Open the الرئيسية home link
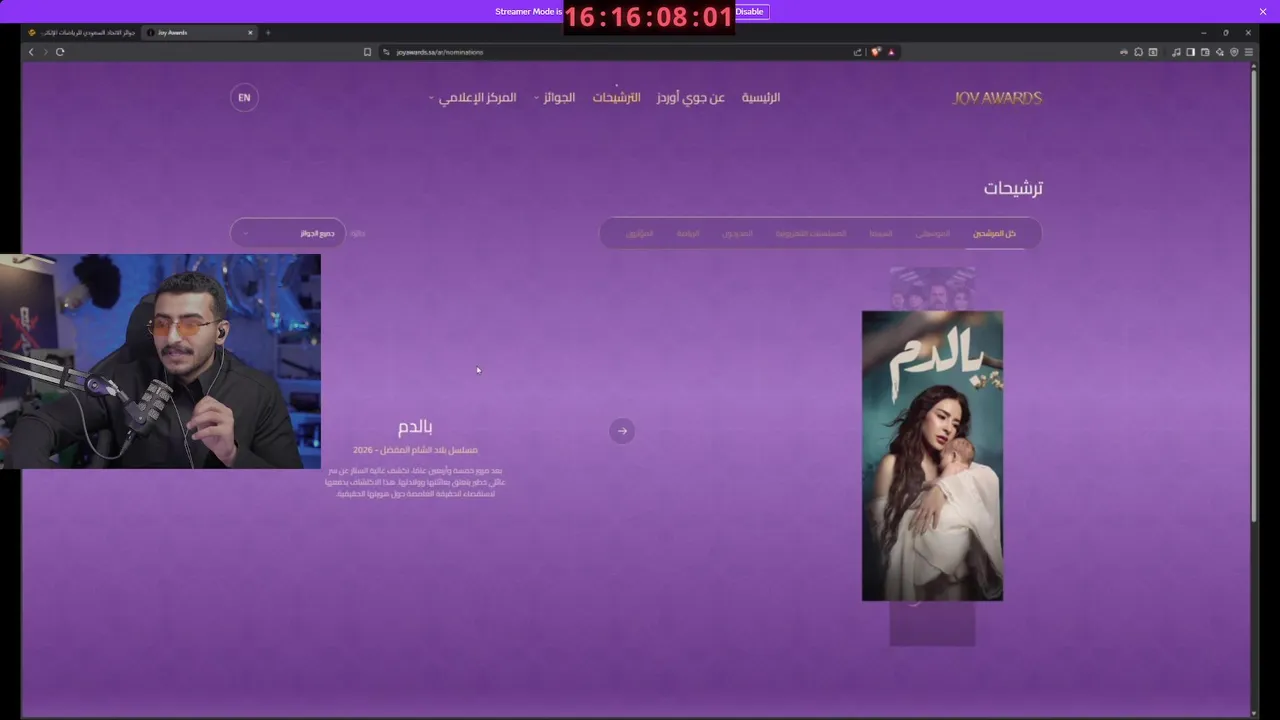 coord(761,98)
